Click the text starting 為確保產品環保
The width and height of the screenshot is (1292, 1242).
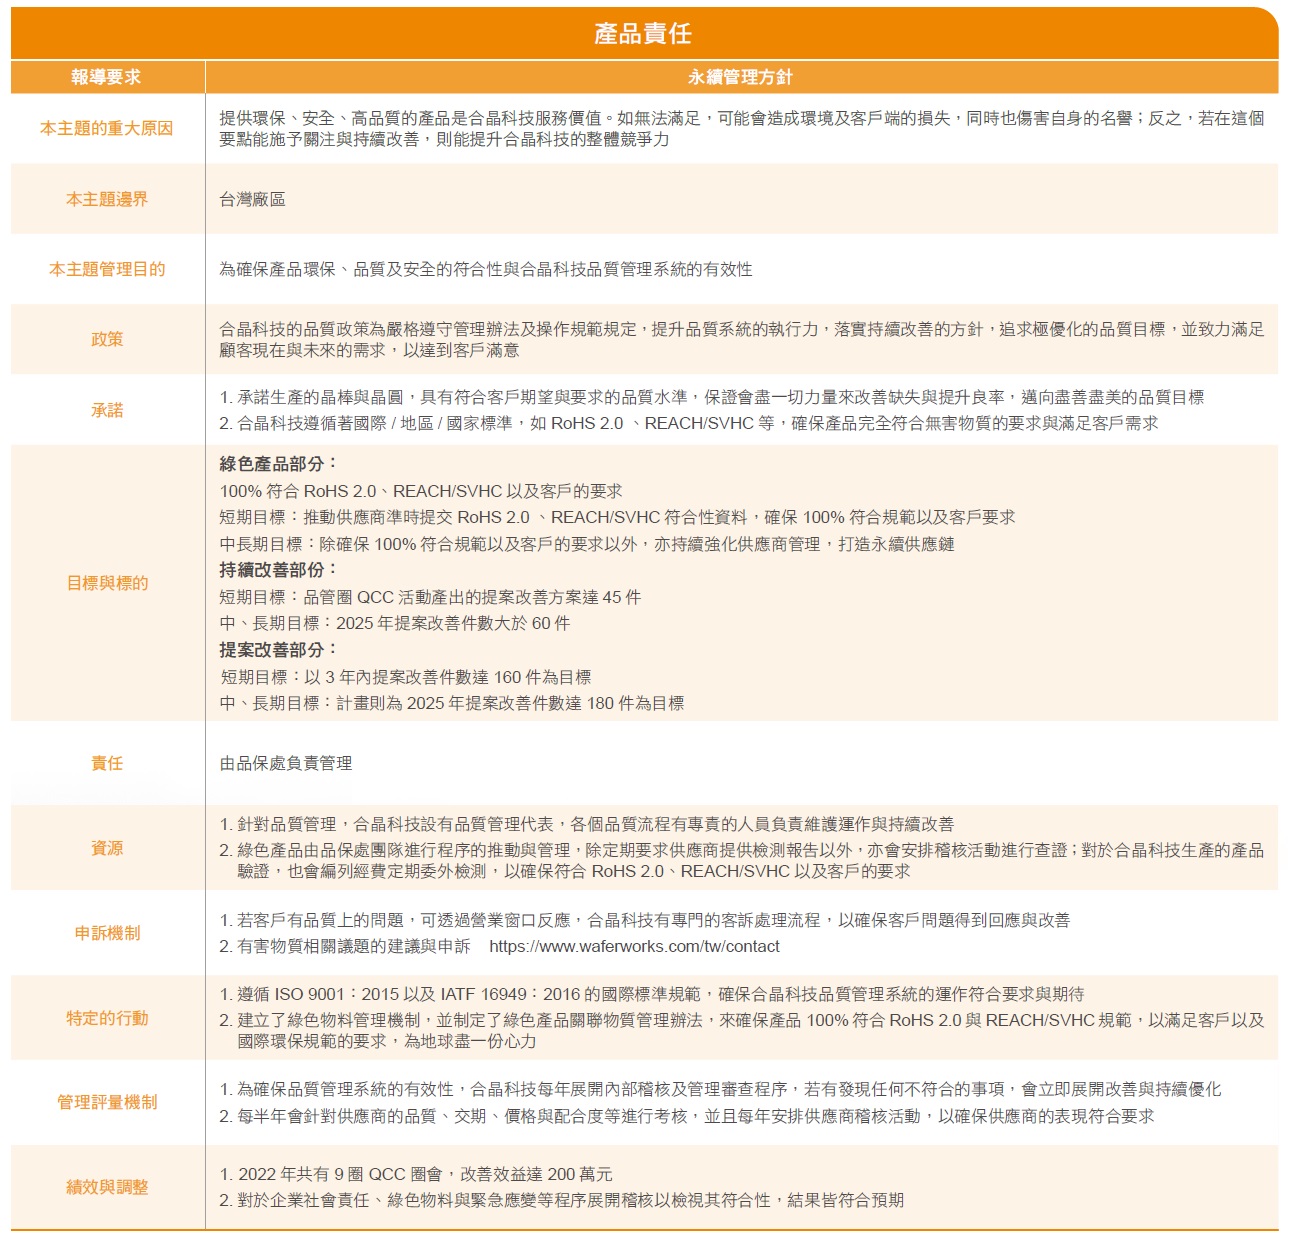(486, 269)
